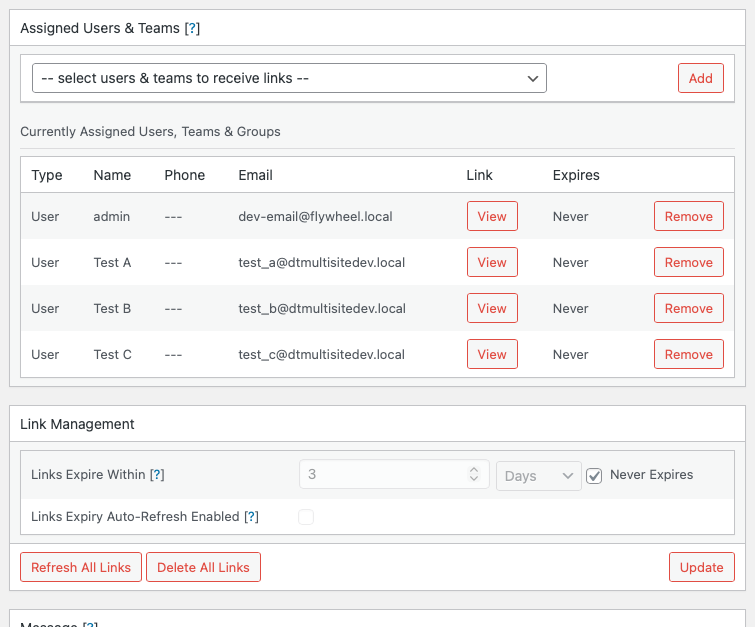The width and height of the screenshot is (755, 627).
Task: View the link for Test C
Action: coord(492,354)
